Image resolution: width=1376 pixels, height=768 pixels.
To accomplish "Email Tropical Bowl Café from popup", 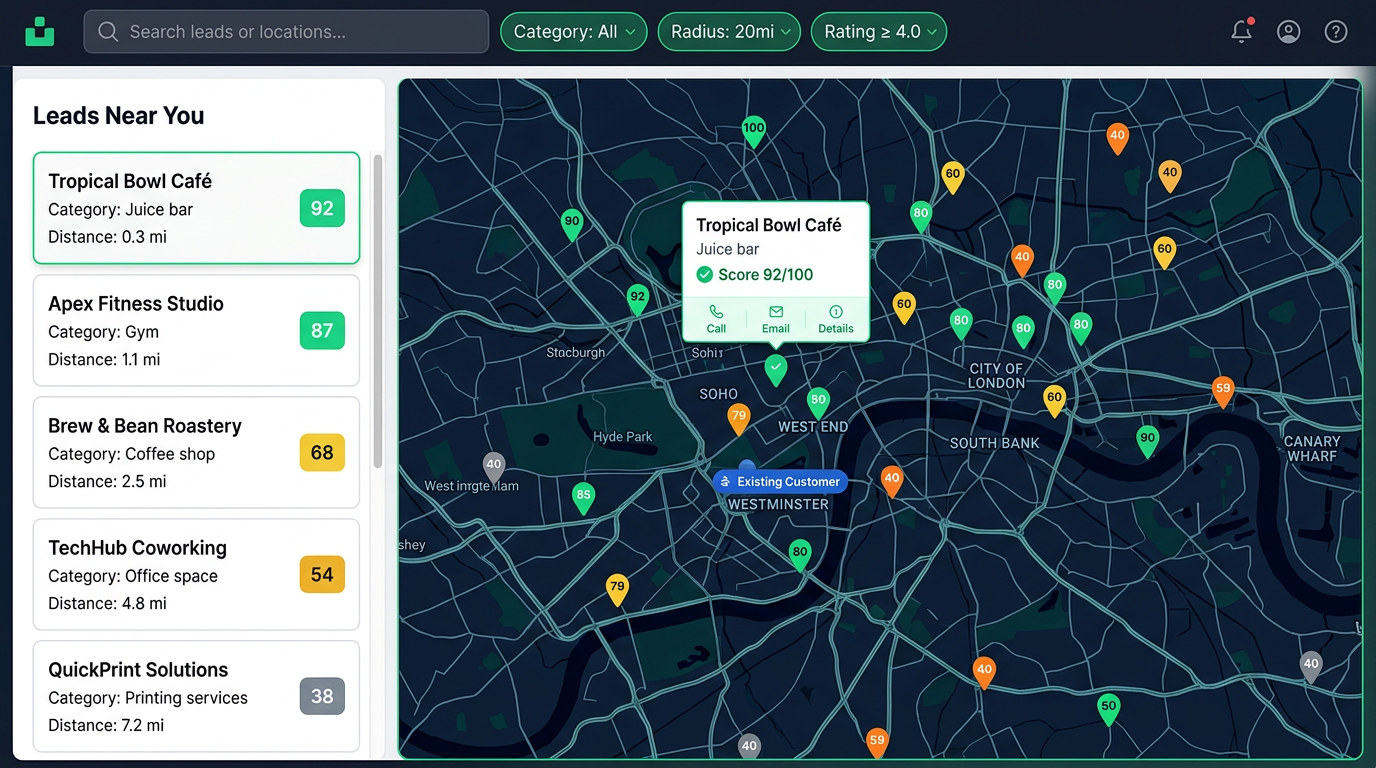I will [x=776, y=319].
